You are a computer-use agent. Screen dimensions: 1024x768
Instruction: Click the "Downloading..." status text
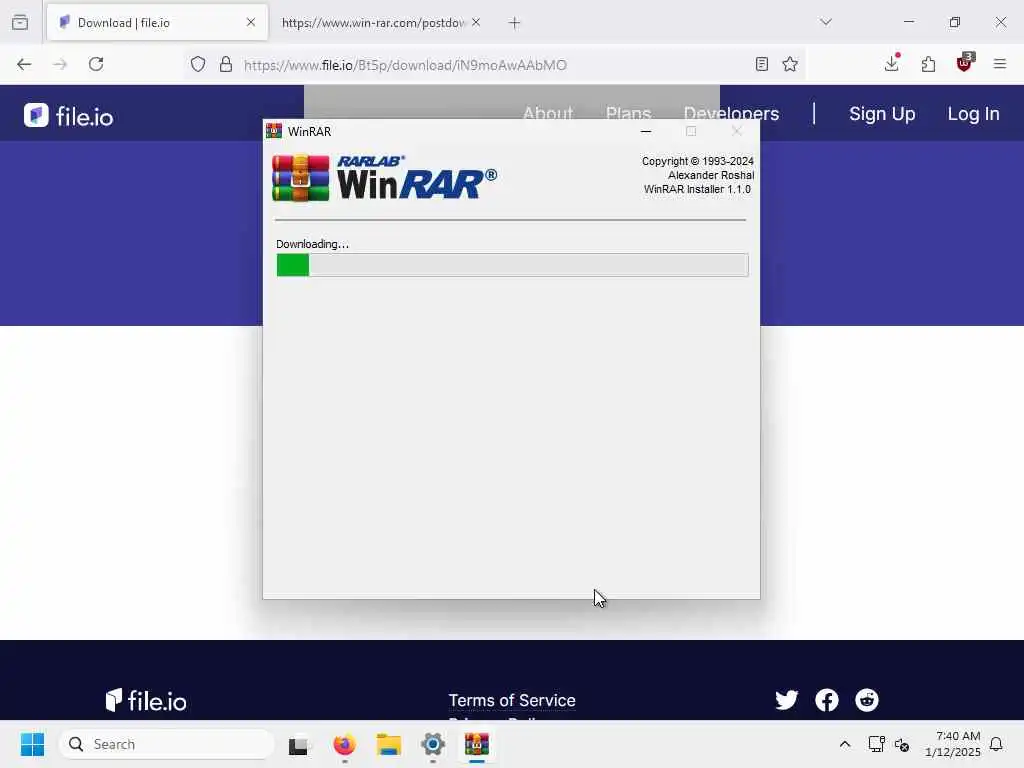click(312, 244)
